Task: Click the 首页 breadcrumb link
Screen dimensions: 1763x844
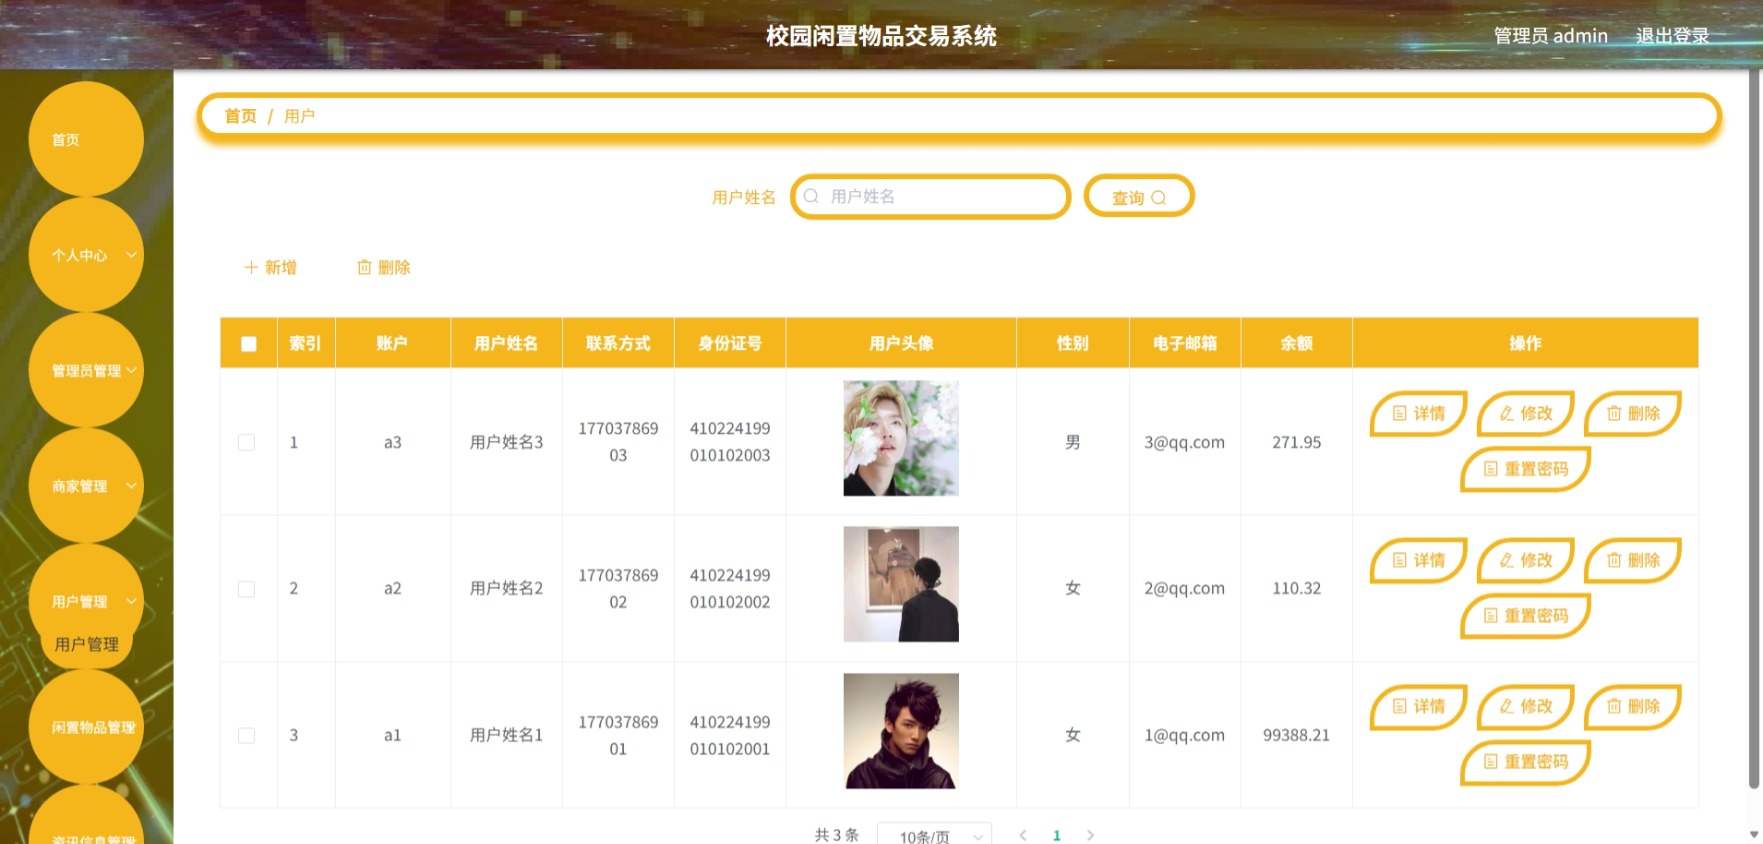Action: [240, 116]
